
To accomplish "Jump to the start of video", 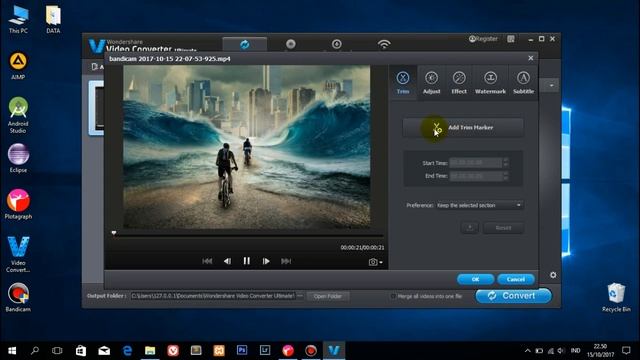I will point(207,261).
